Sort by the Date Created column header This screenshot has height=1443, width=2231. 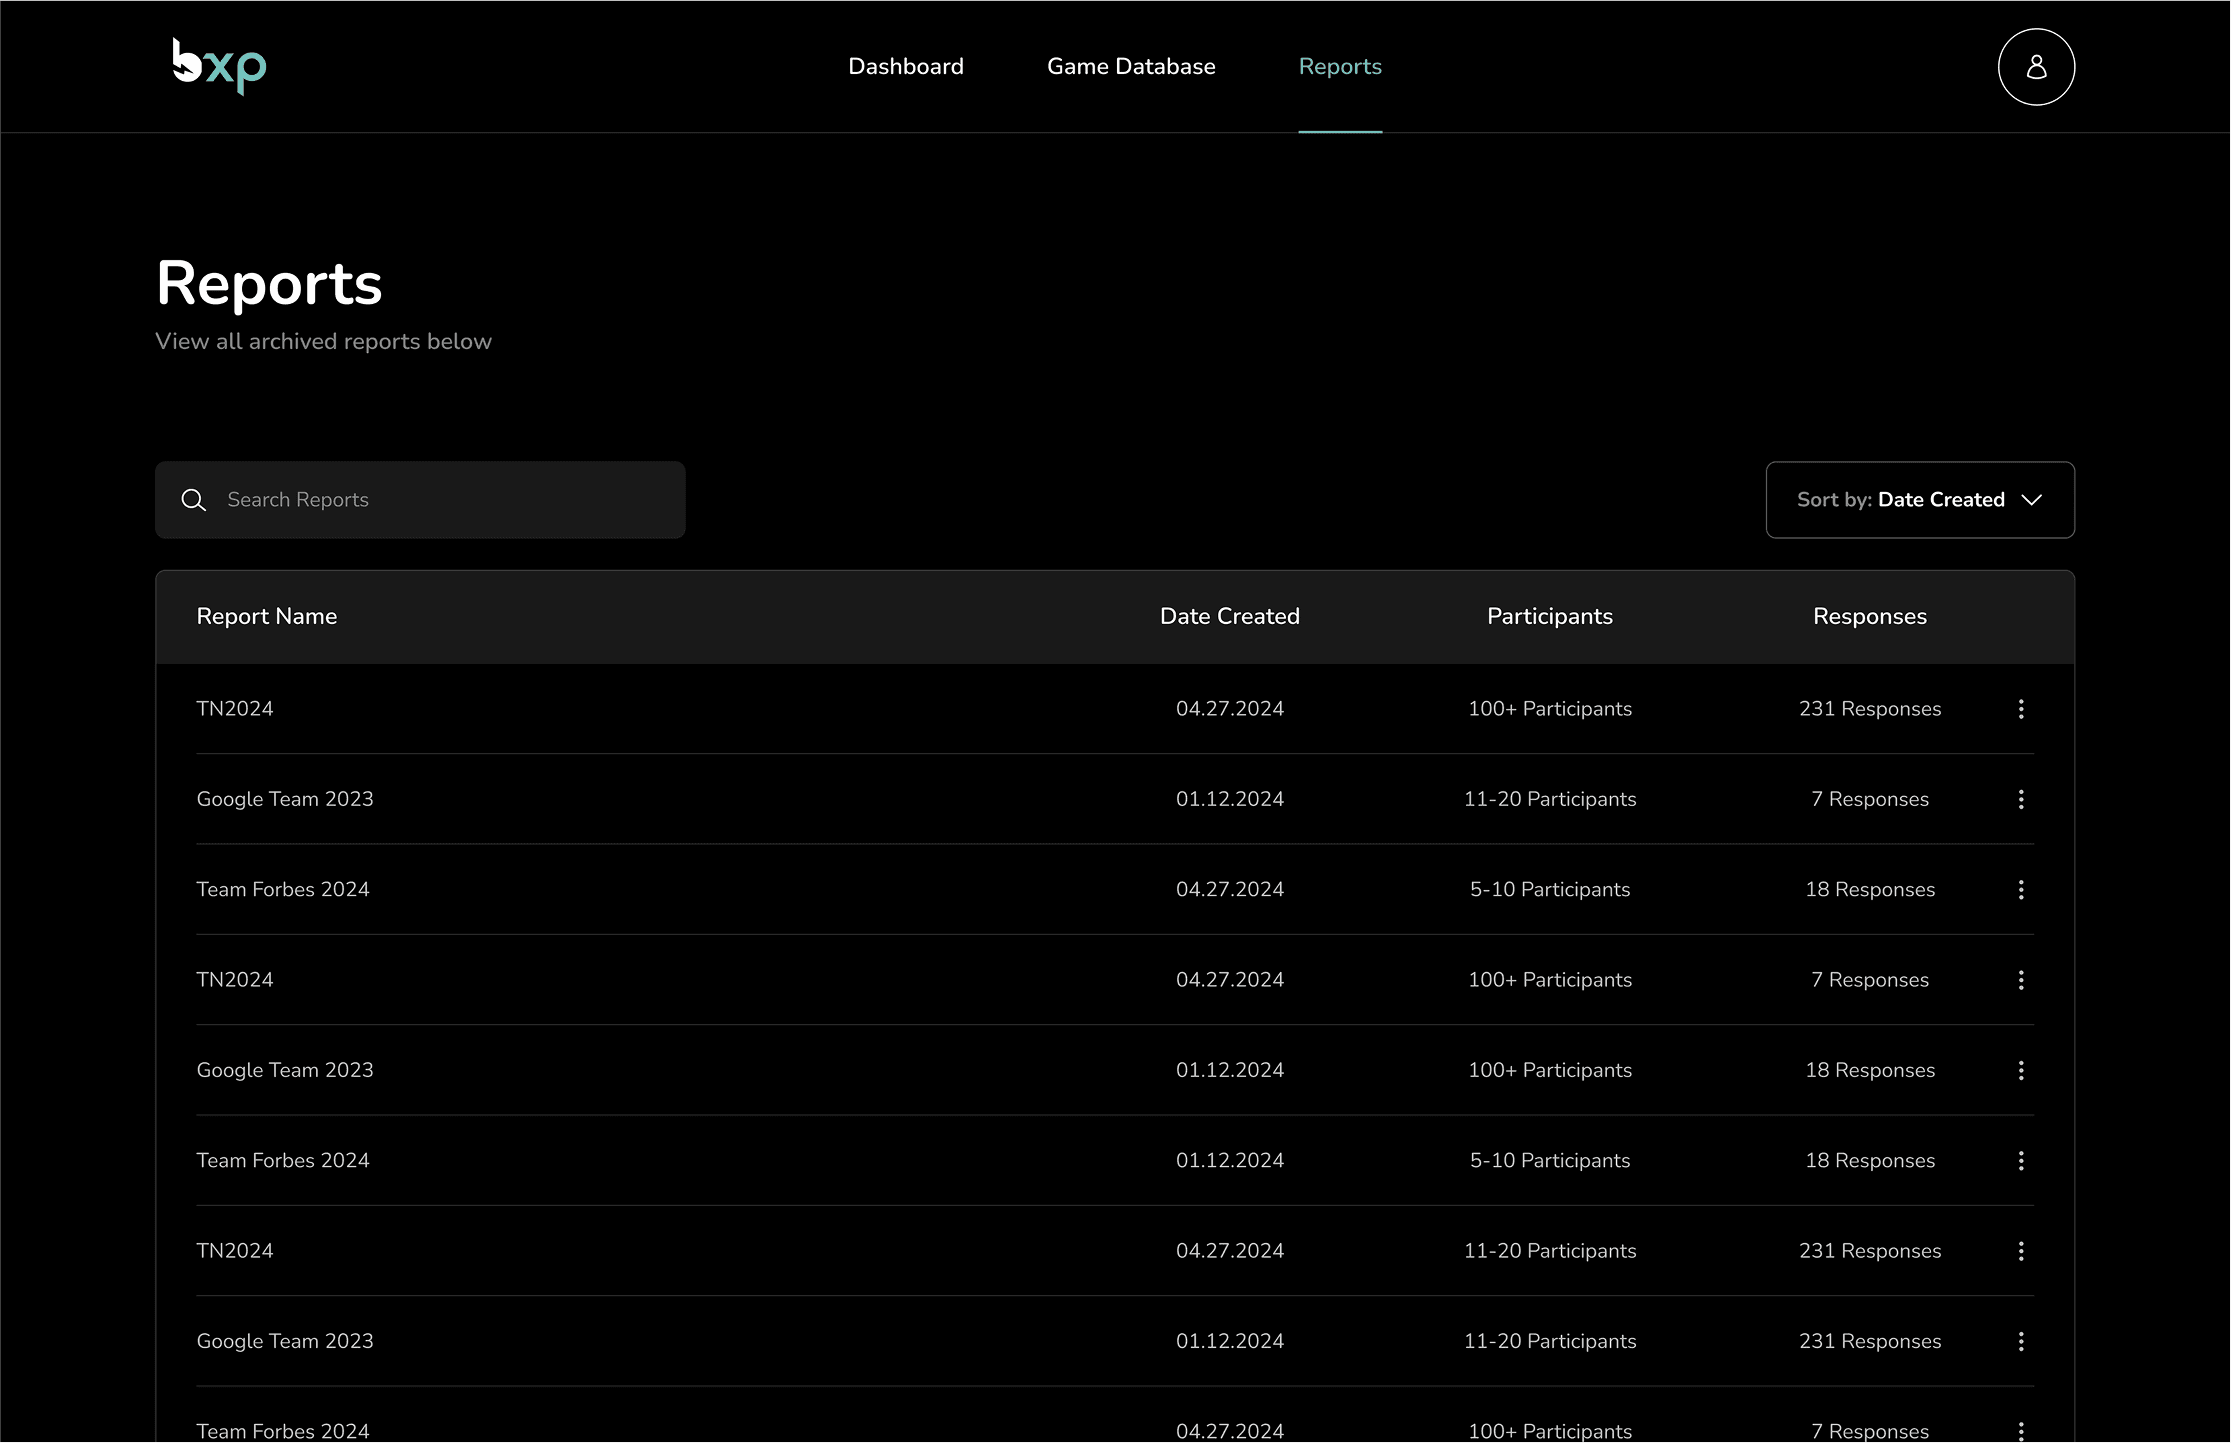1229,617
